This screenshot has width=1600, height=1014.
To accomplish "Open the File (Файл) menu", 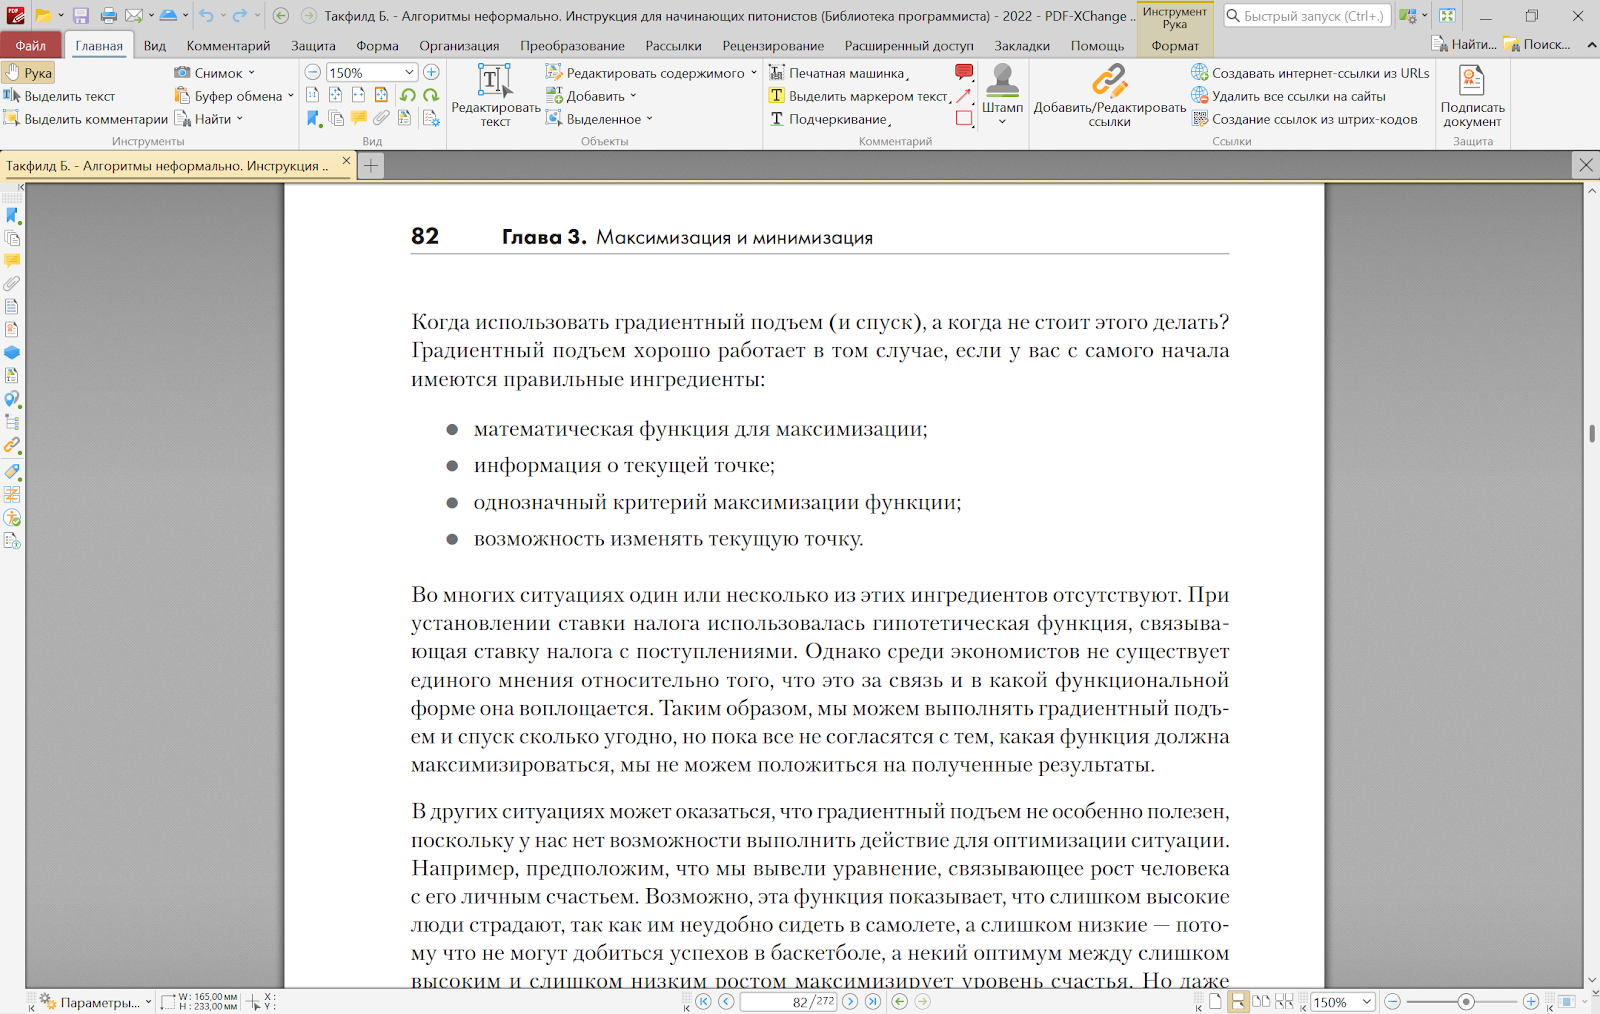I will coord(31,45).
